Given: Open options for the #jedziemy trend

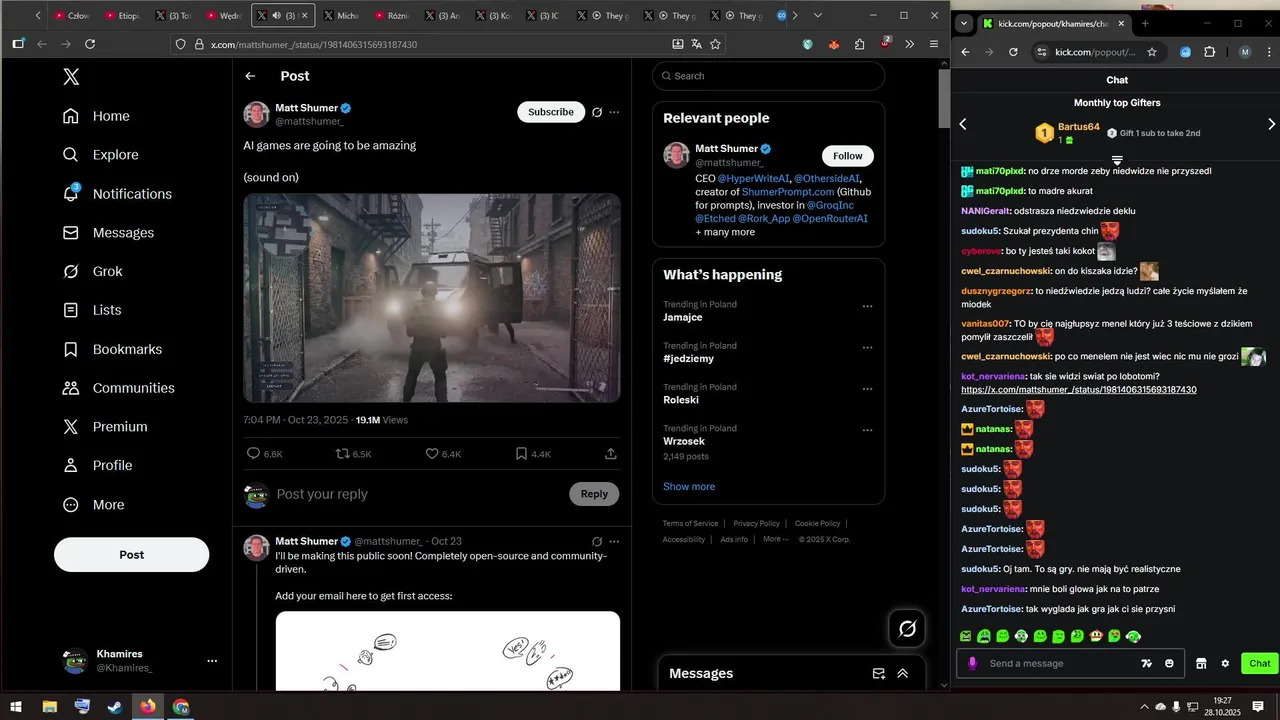Looking at the screenshot, I should pos(867,347).
